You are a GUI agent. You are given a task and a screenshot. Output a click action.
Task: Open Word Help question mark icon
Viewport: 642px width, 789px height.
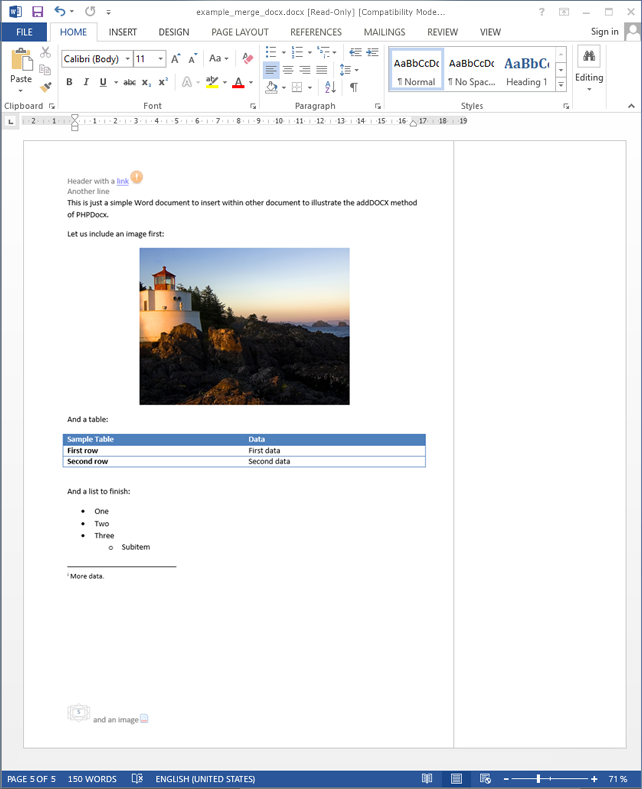tap(541, 12)
